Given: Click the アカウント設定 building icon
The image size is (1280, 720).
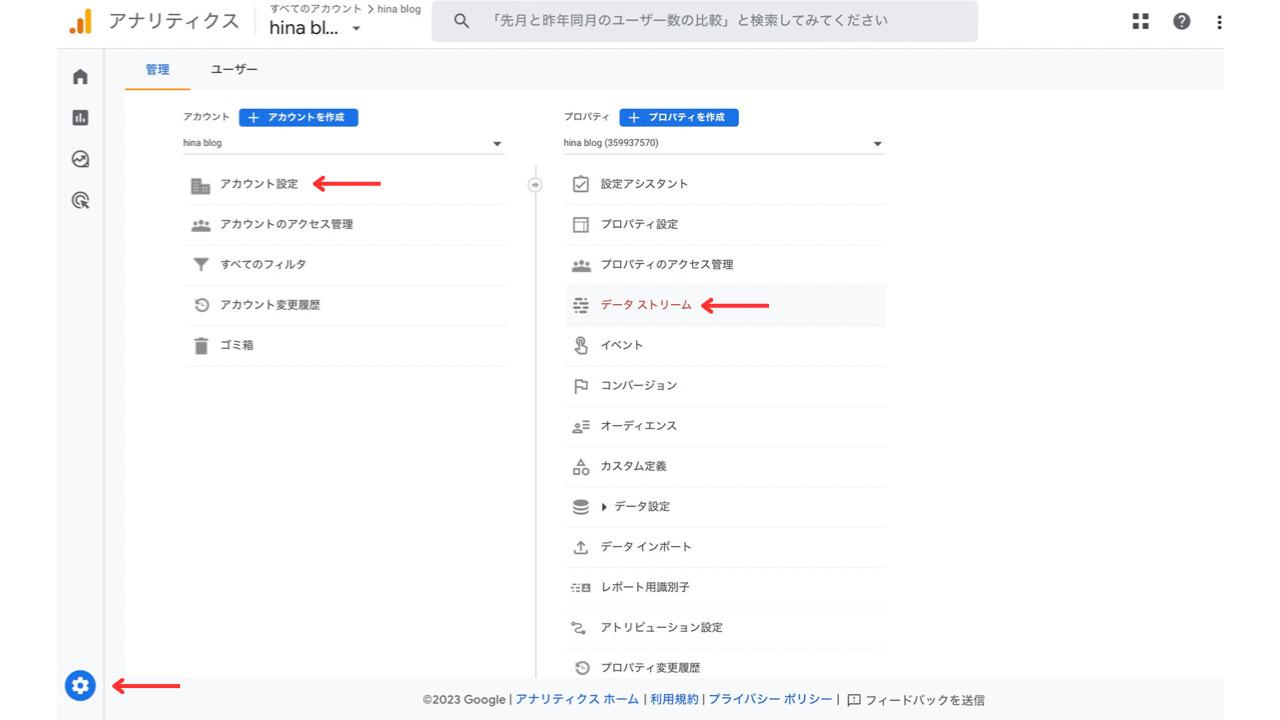Looking at the screenshot, I should click(x=201, y=185).
